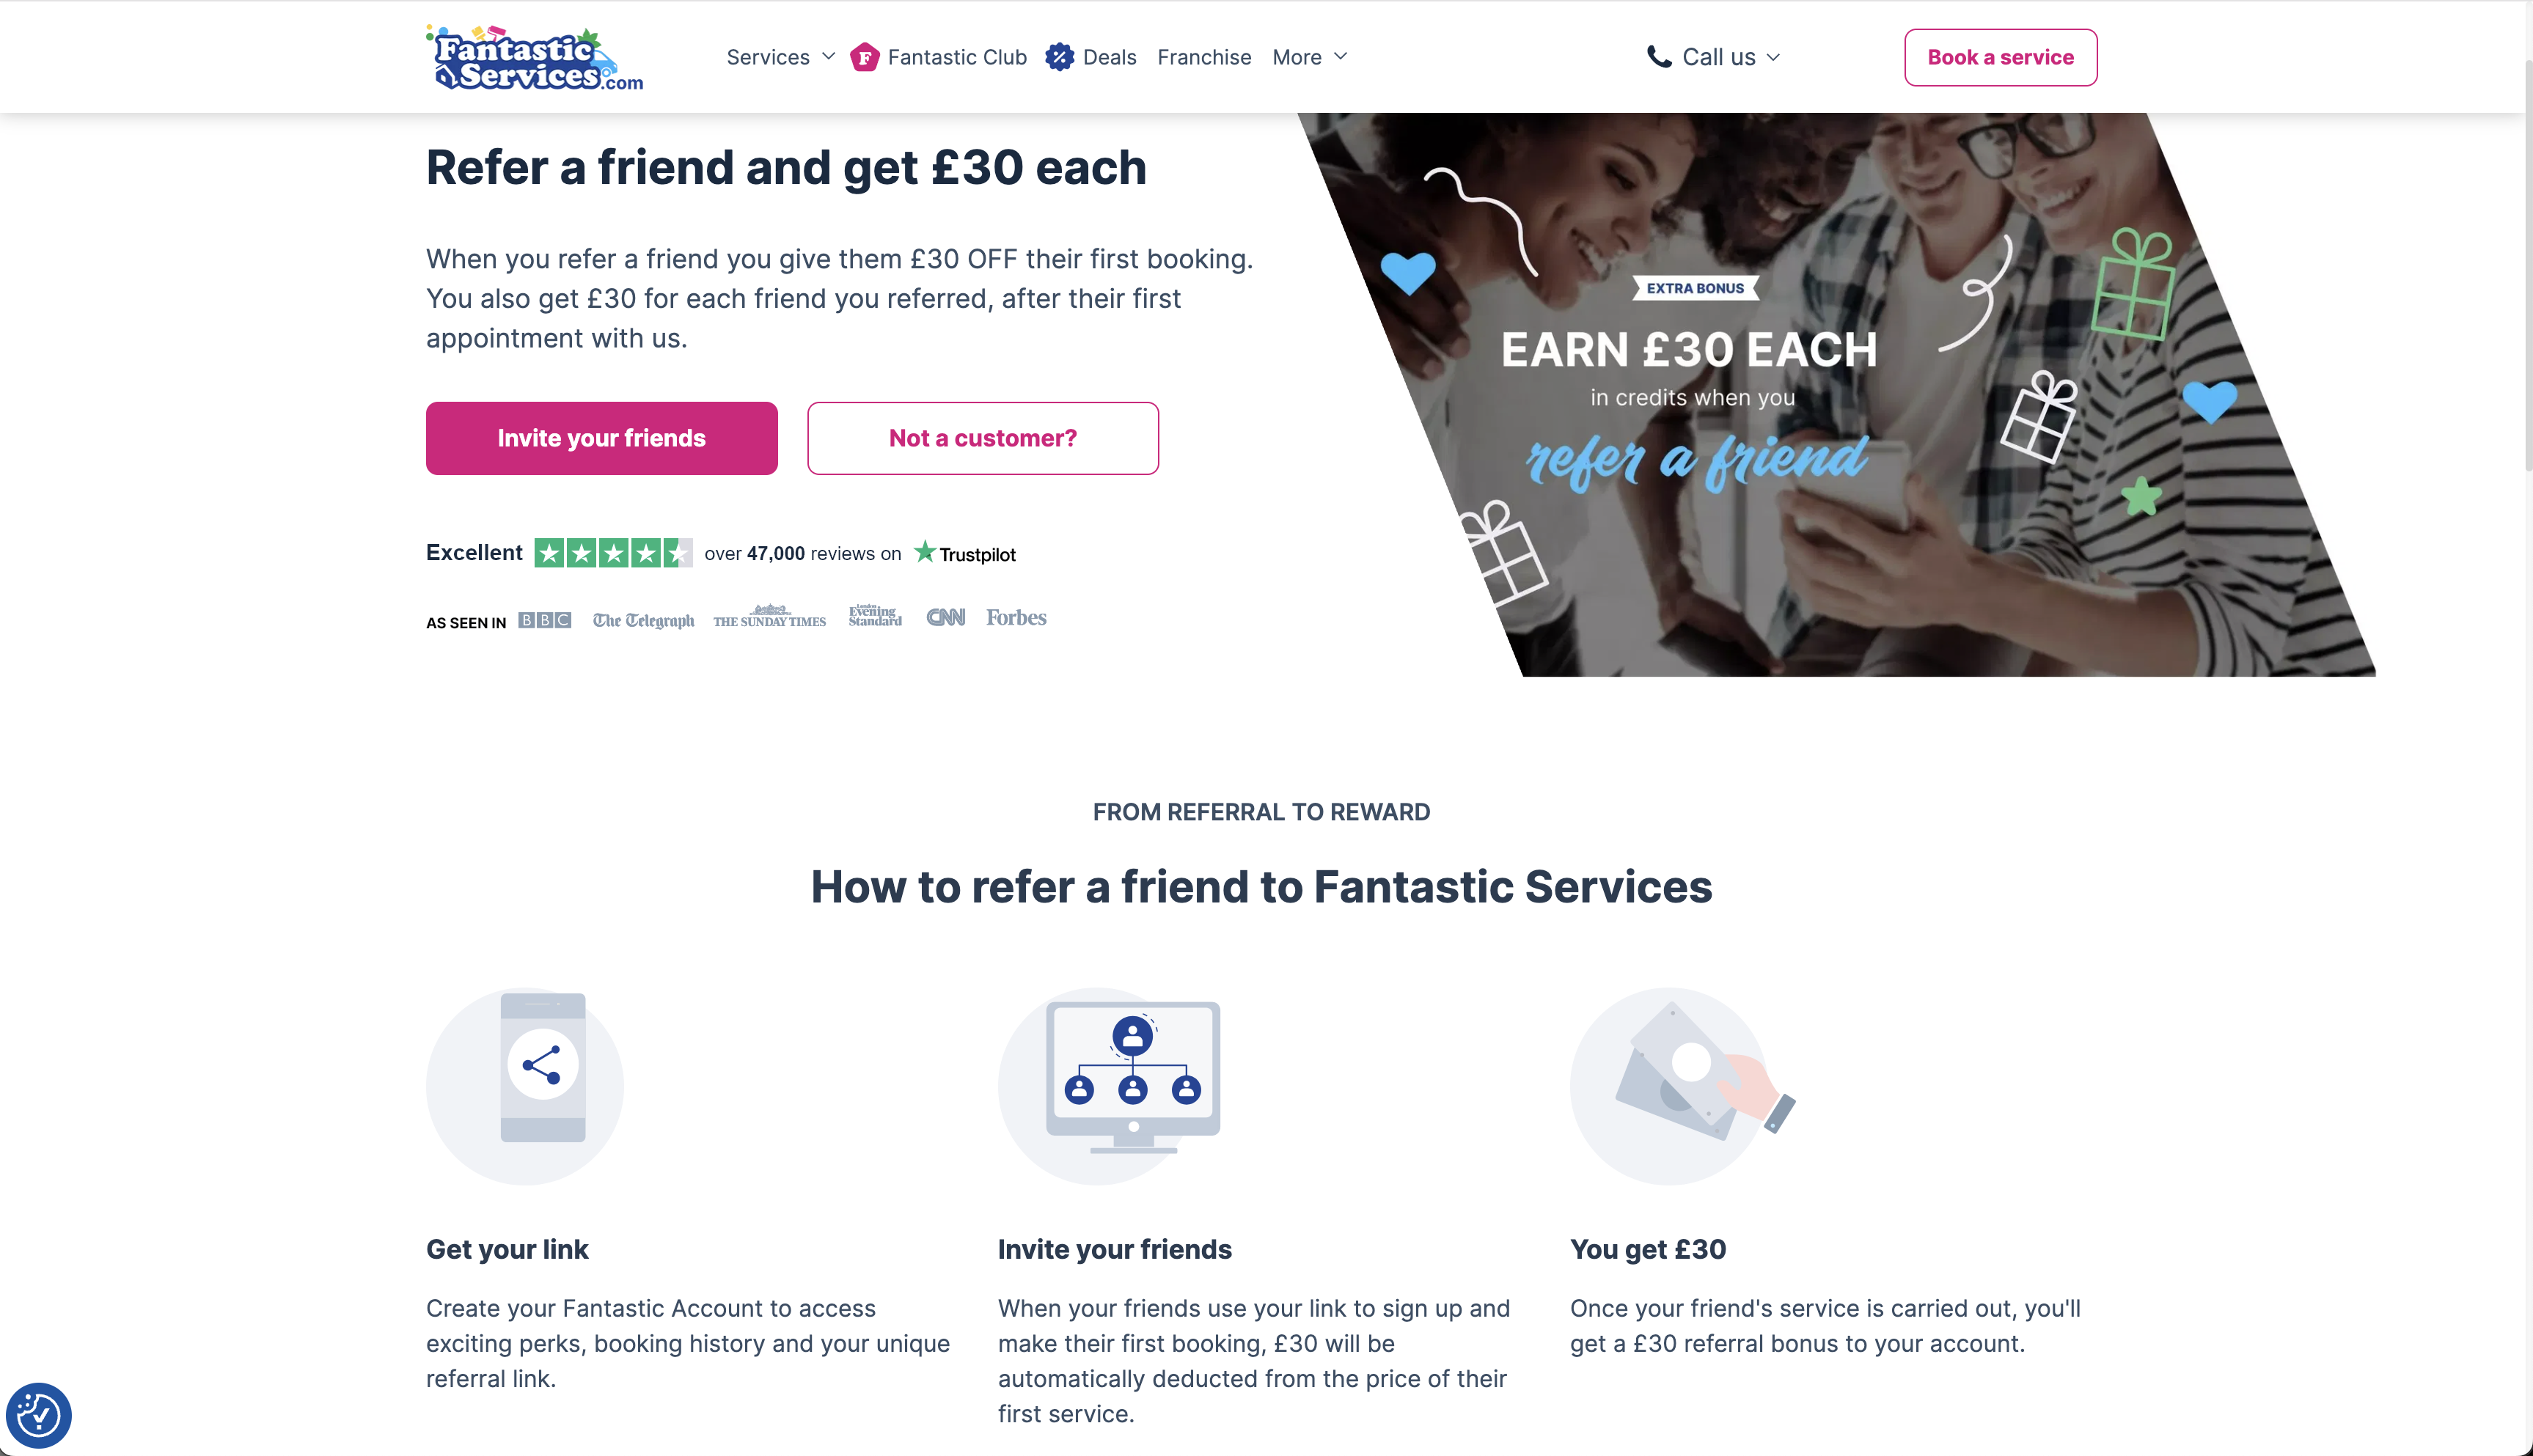Open the Fantastic Club page

(956, 57)
